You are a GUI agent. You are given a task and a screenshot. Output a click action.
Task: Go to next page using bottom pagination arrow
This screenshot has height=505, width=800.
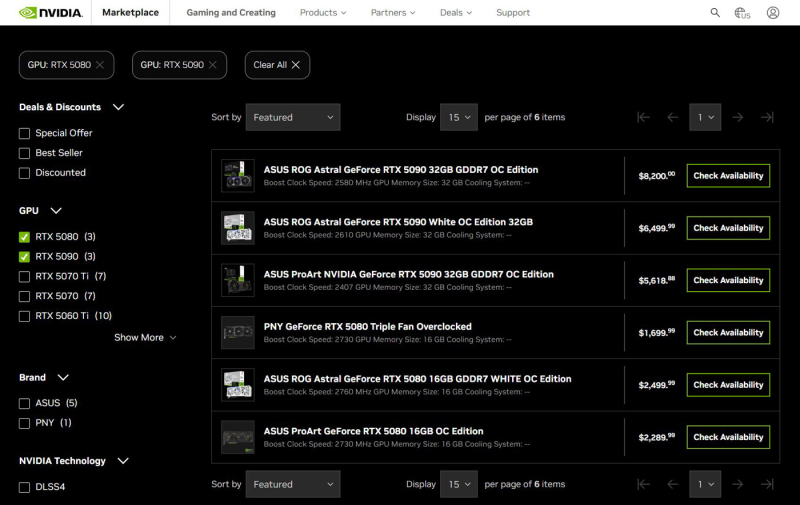tap(738, 484)
